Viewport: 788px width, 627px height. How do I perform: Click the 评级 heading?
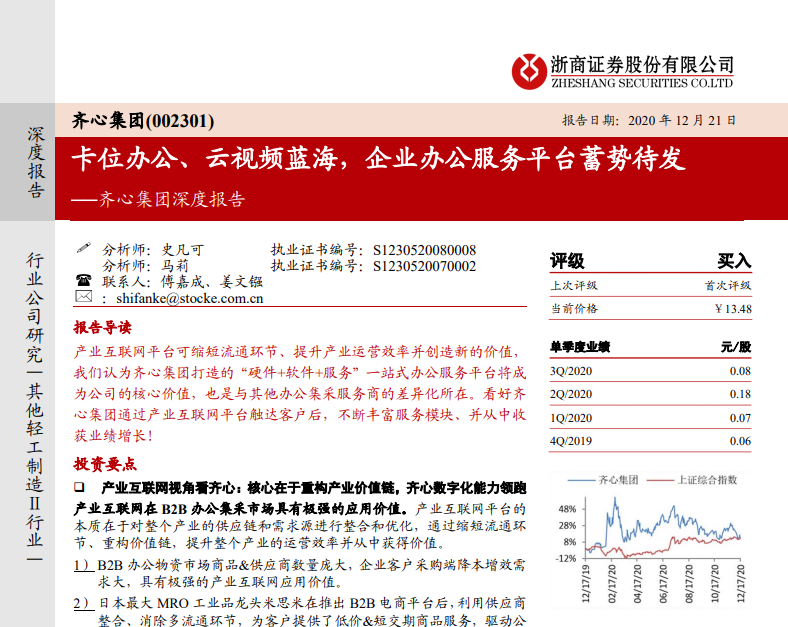[x=567, y=261]
